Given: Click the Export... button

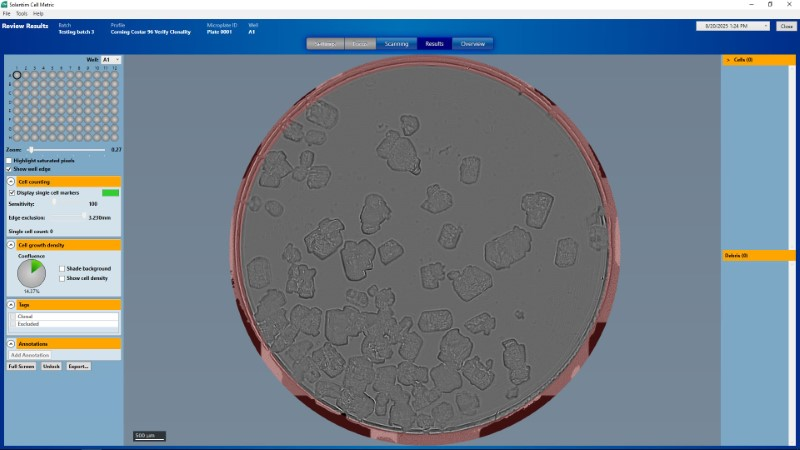Looking at the screenshot, I should (78, 366).
